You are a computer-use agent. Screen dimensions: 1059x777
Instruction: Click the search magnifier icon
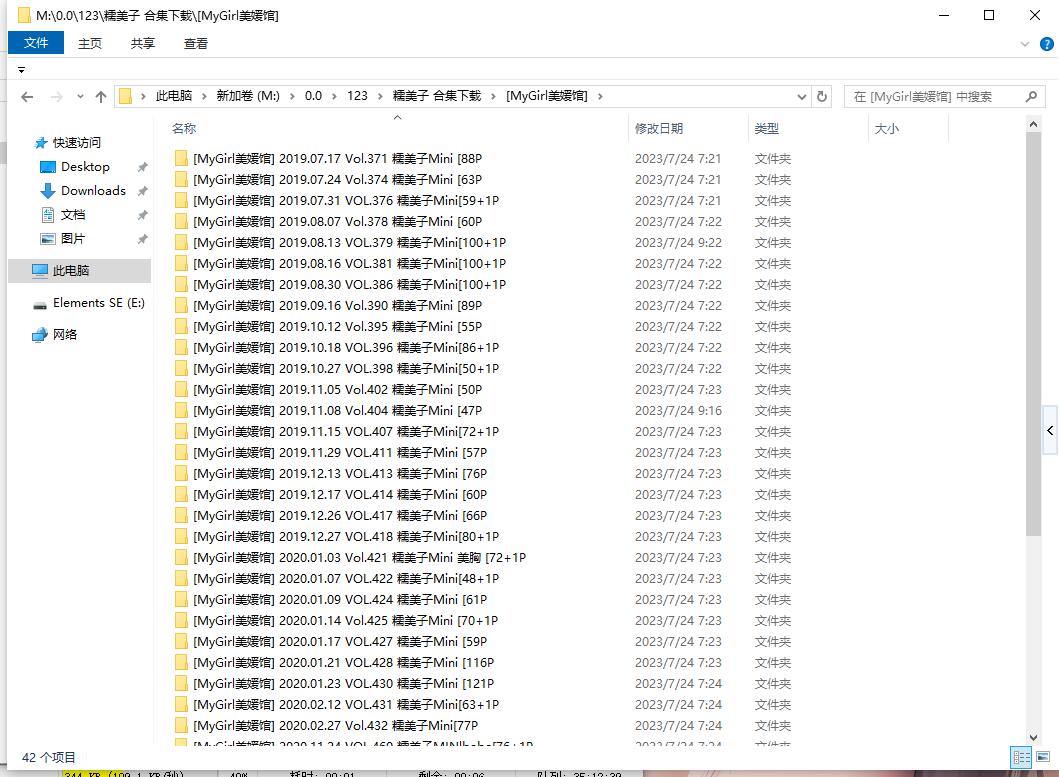click(x=1031, y=97)
